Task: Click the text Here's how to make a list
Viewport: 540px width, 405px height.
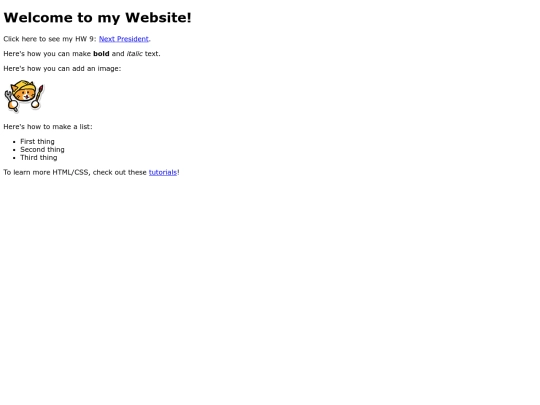Action: [x=48, y=127]
